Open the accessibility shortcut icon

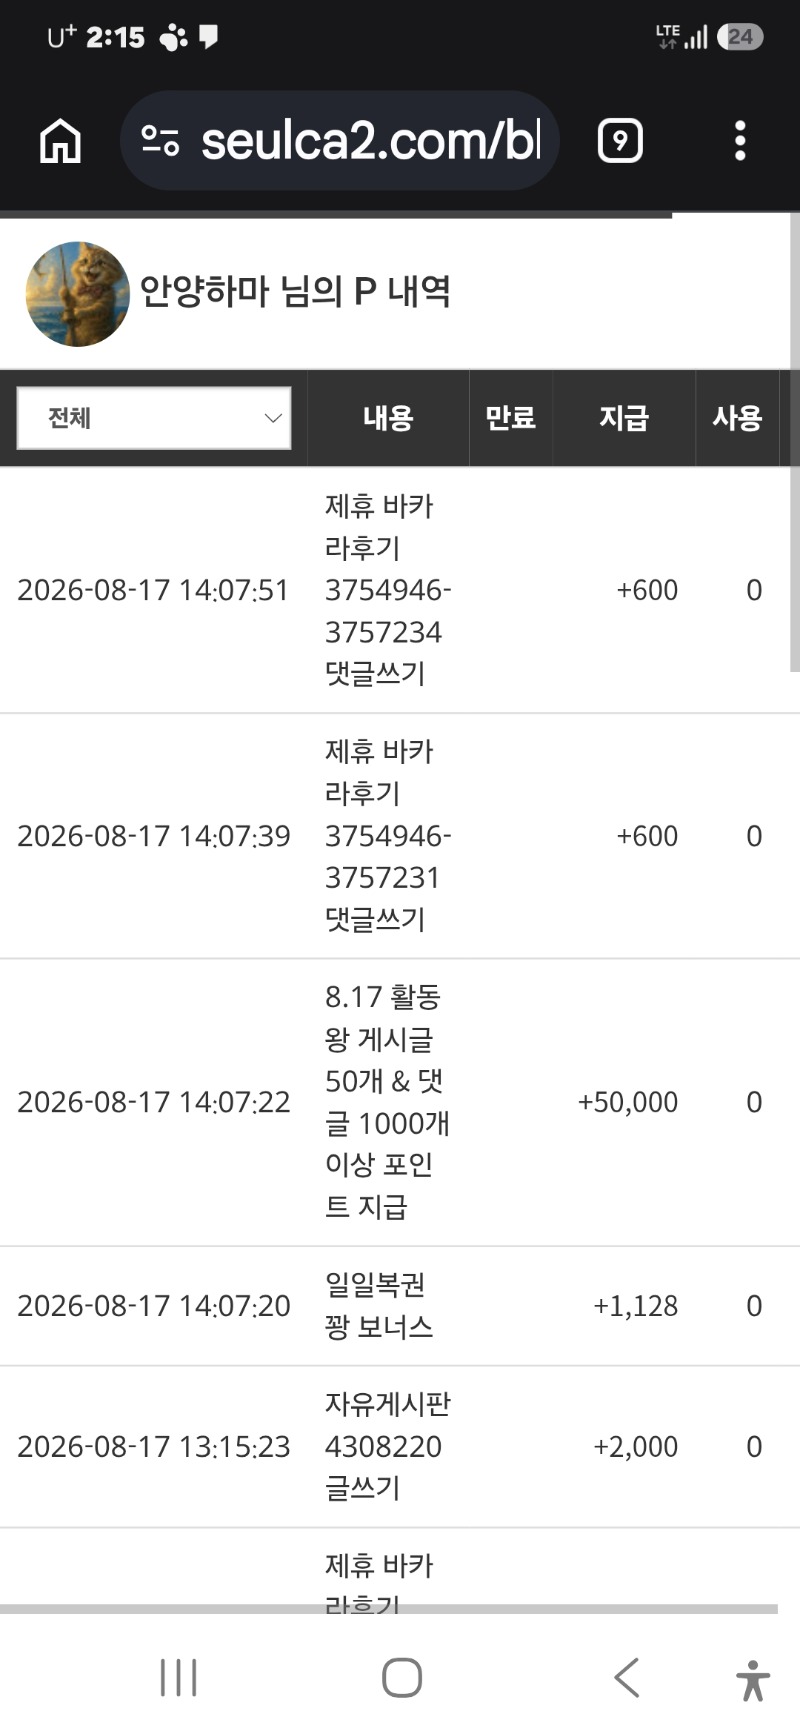tap(753, 1680)
